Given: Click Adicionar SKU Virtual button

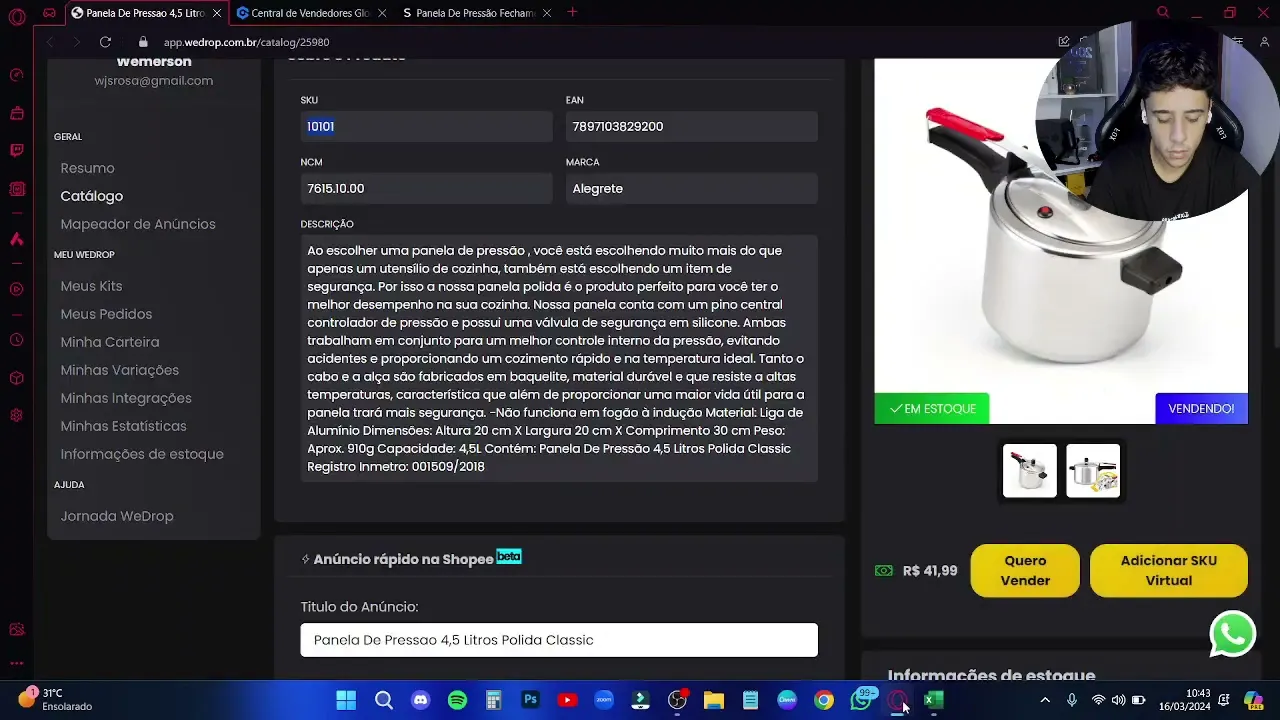Looking at the screenshot, I should [1168, 571].
